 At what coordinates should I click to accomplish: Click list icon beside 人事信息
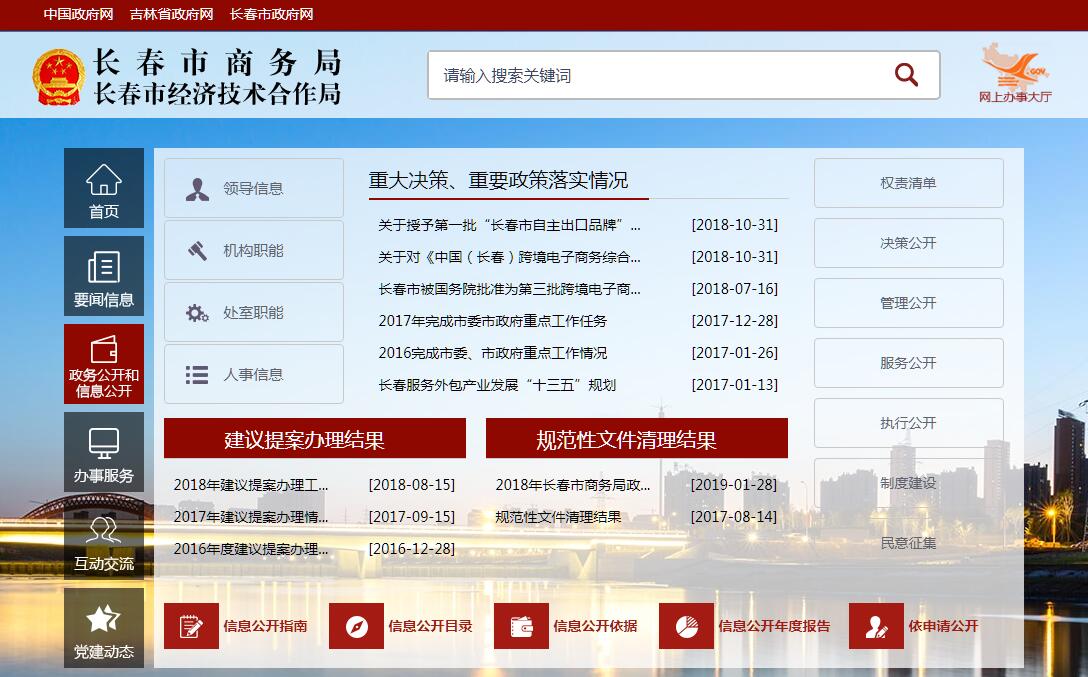coord(197,375)
